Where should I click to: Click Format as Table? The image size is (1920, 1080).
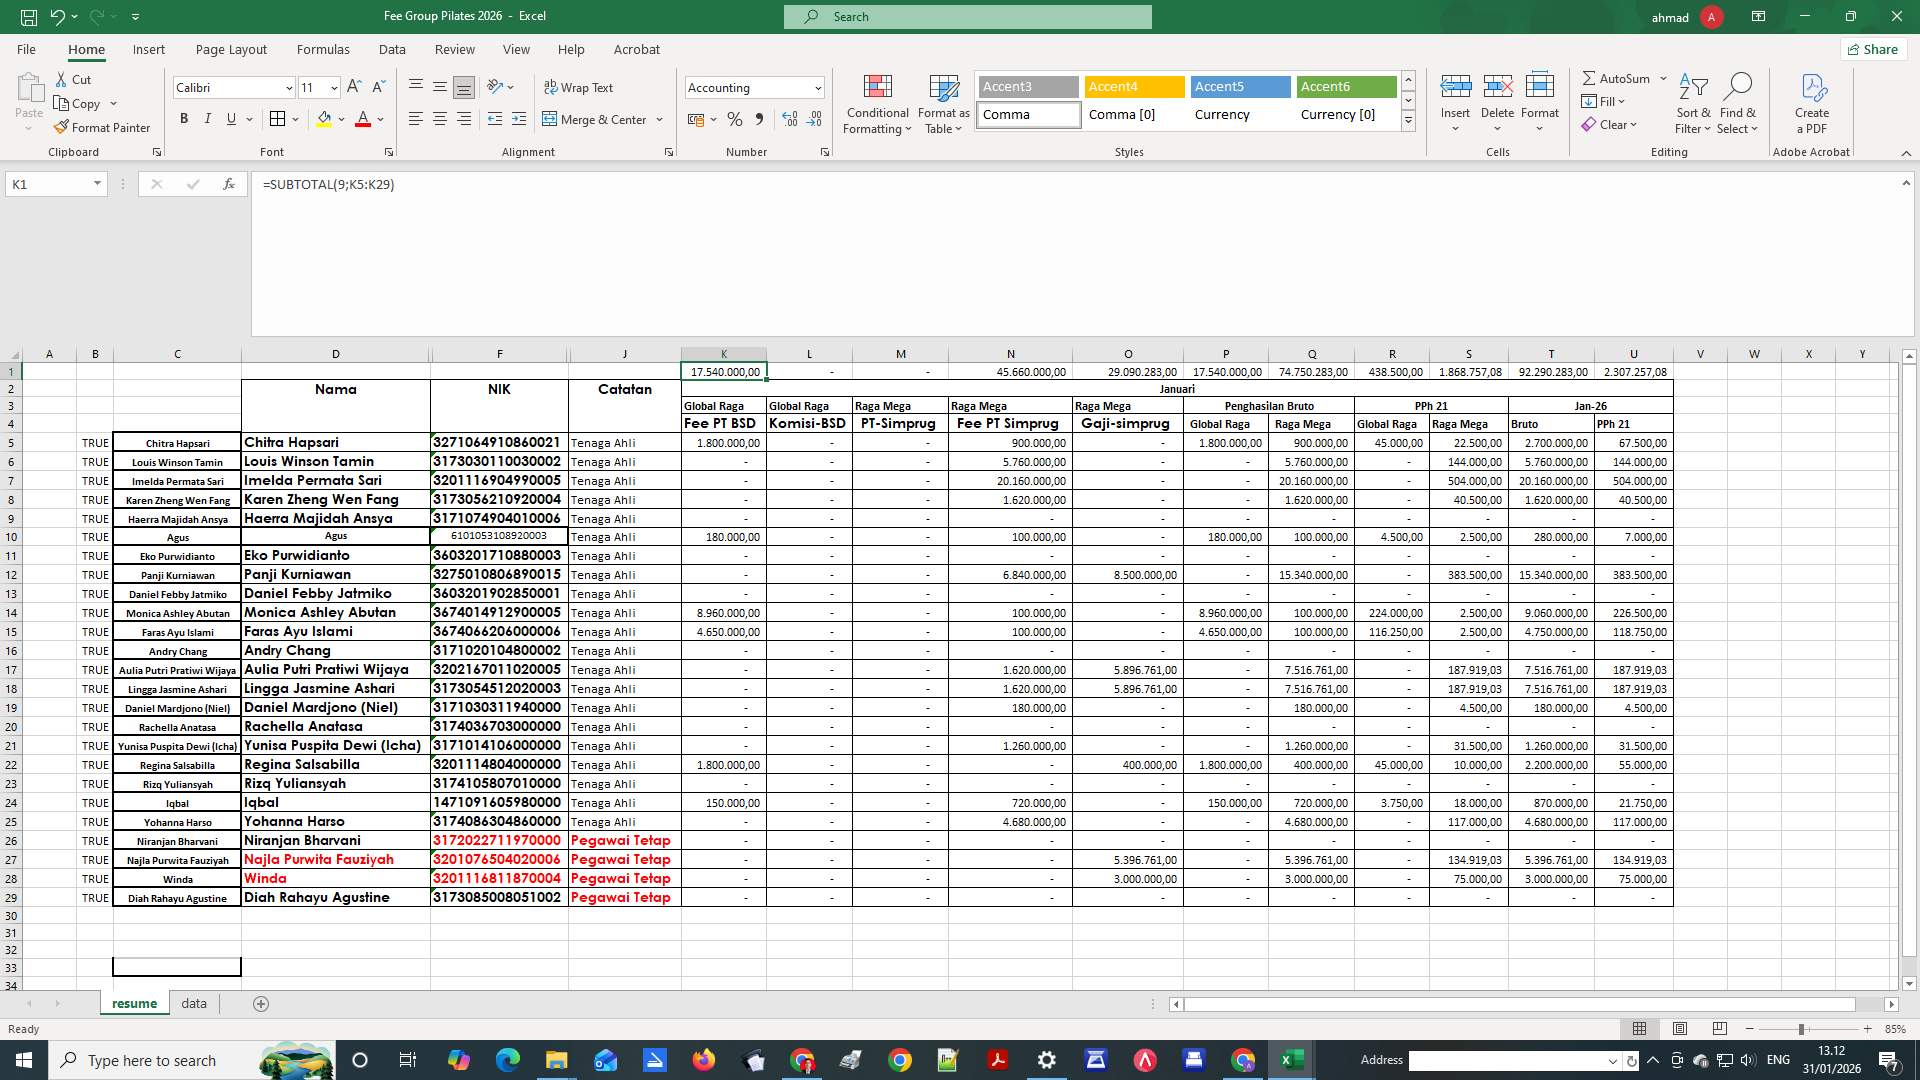941,104
